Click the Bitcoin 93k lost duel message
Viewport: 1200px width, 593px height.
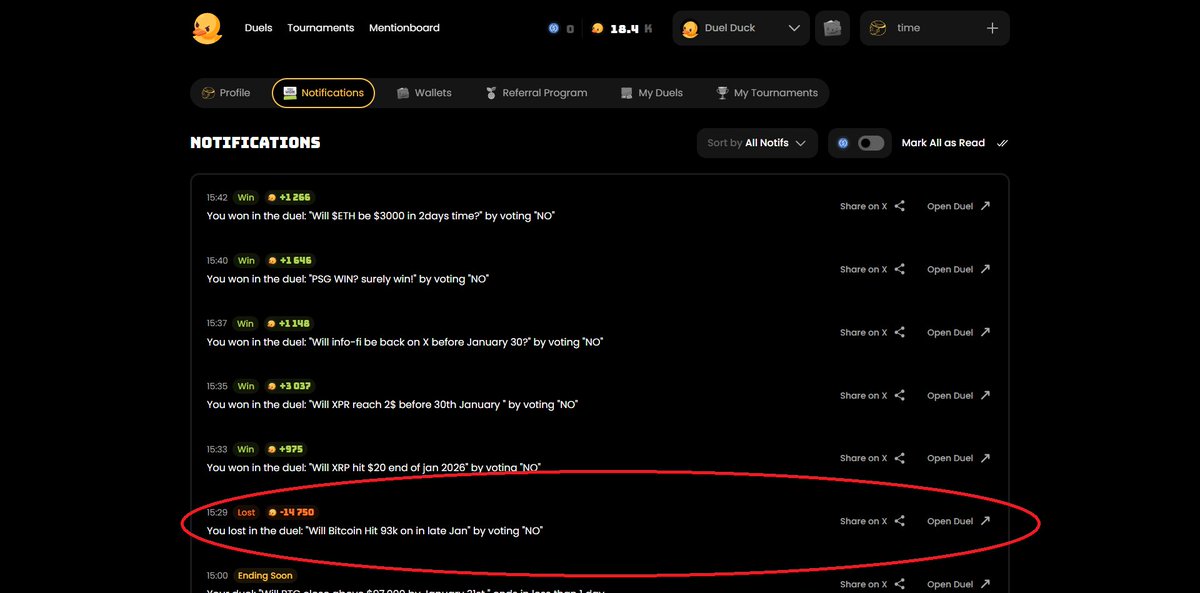tap(375, 531)
